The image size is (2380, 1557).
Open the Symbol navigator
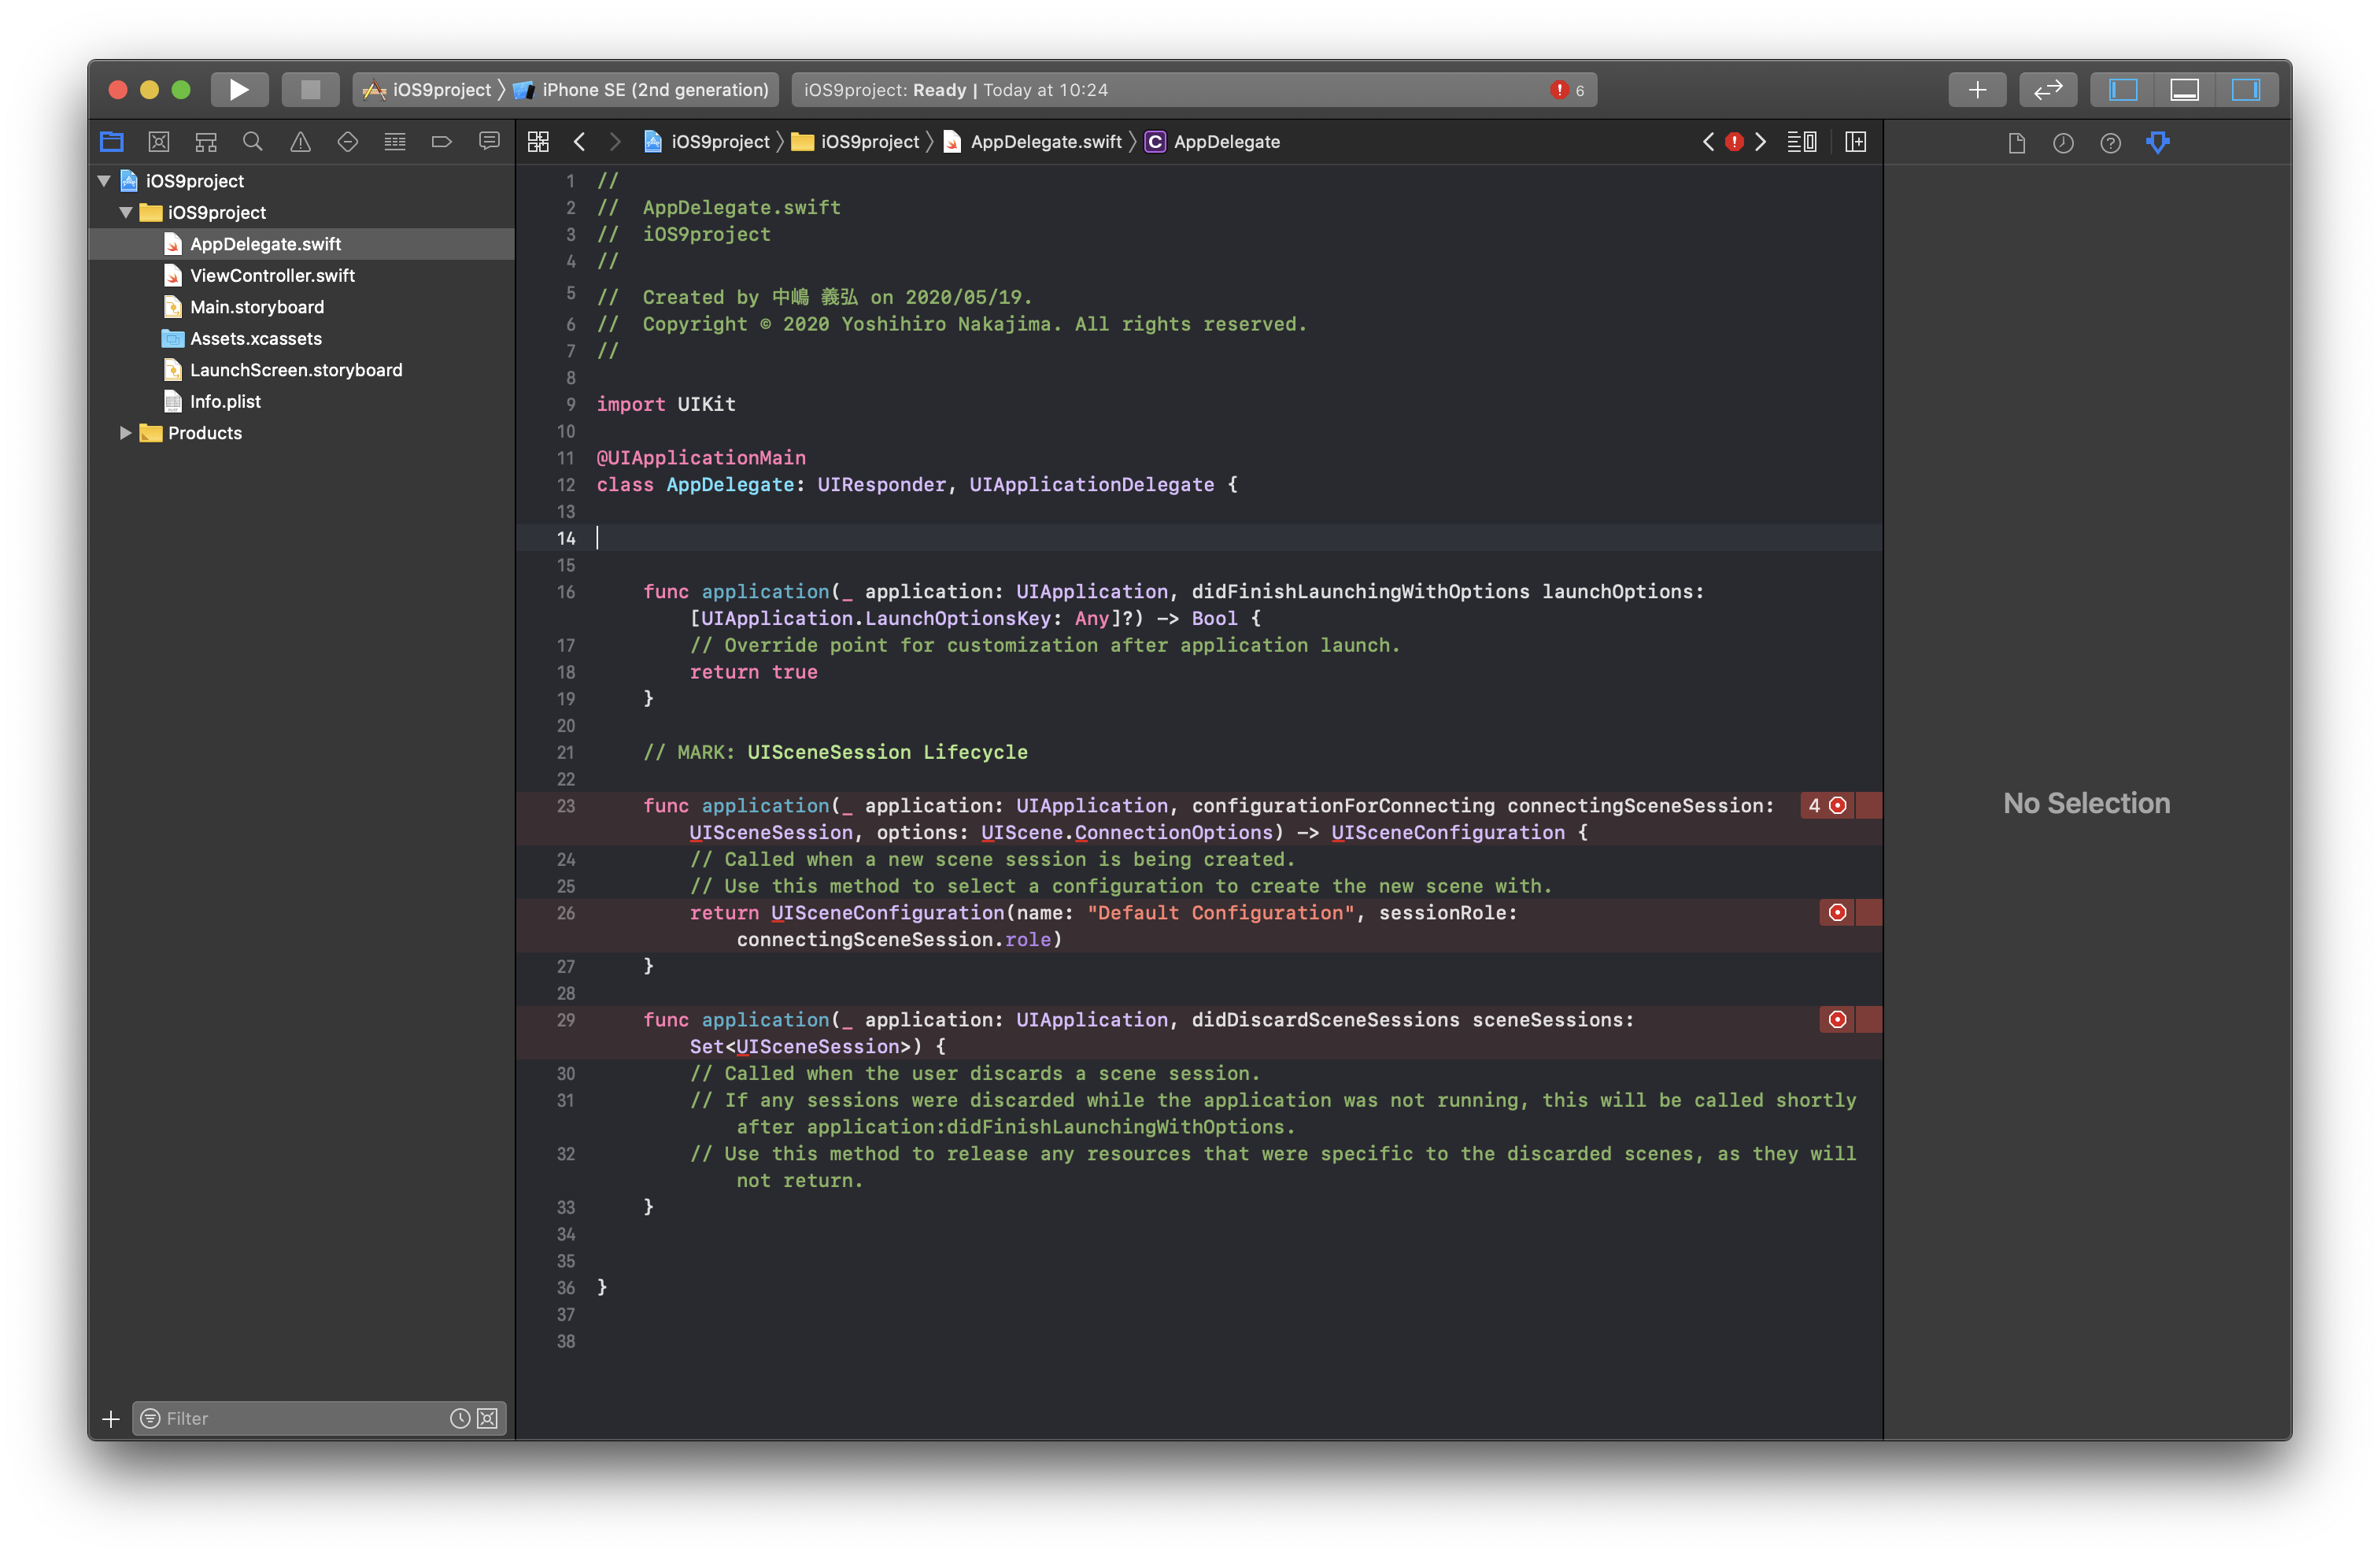point(206,142)
